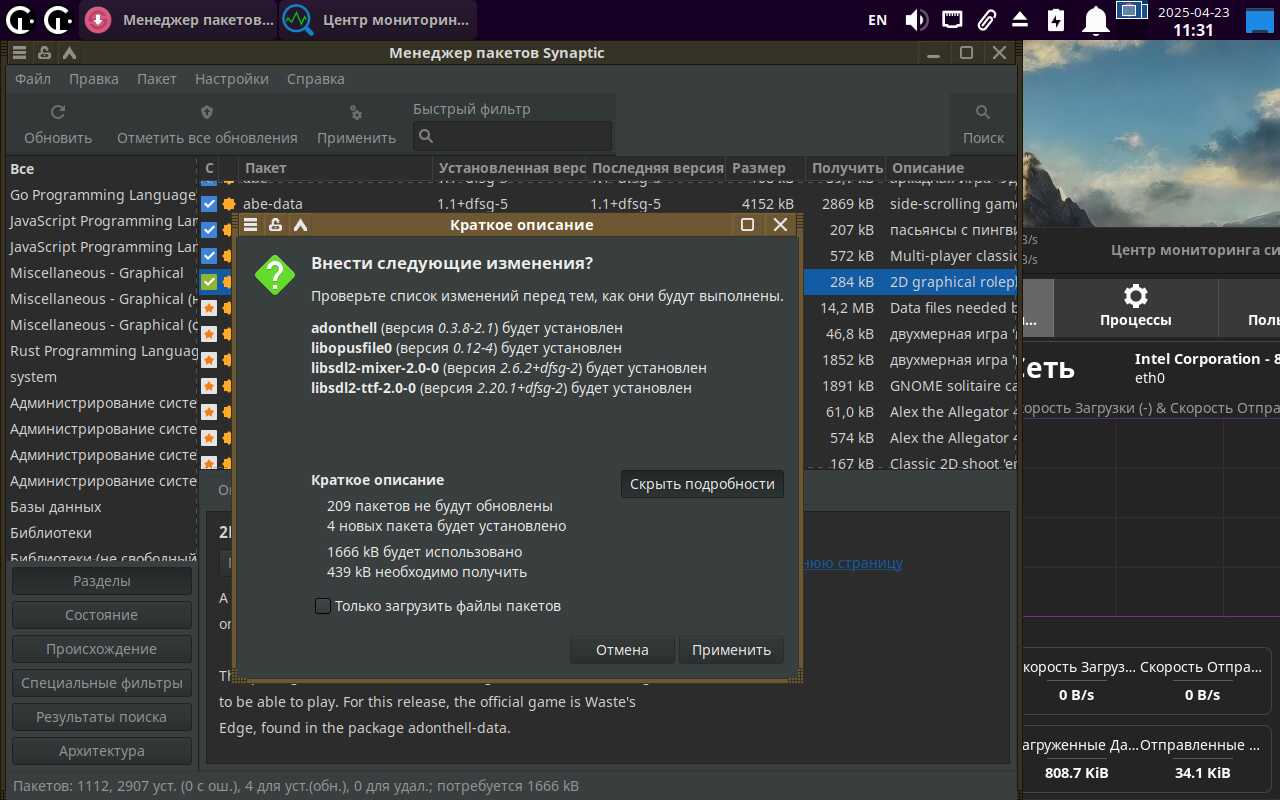Click the volume speaker icon in system tray

click(x=916, y=19)
